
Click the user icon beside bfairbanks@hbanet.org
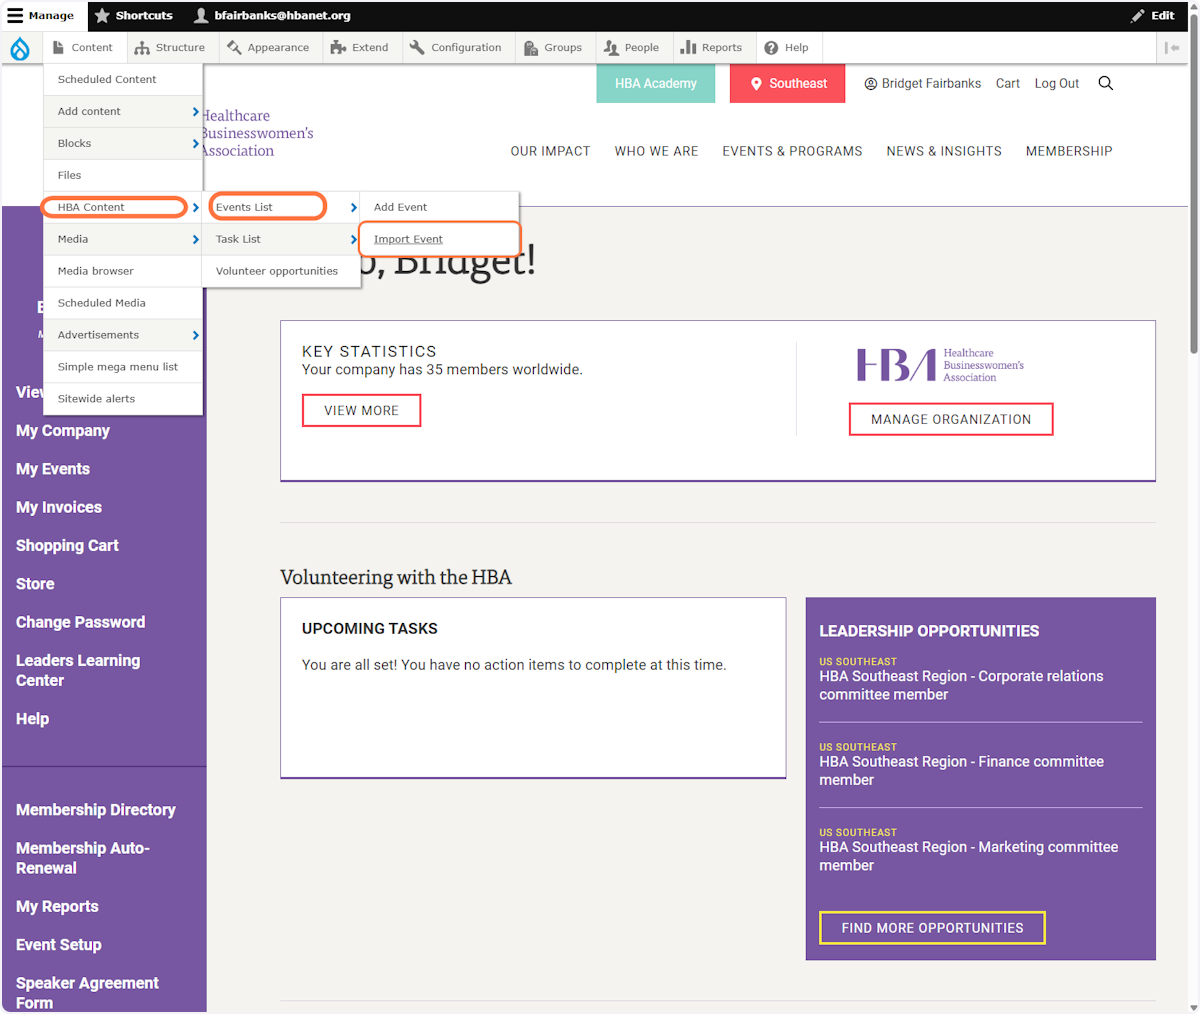point(200,15)
